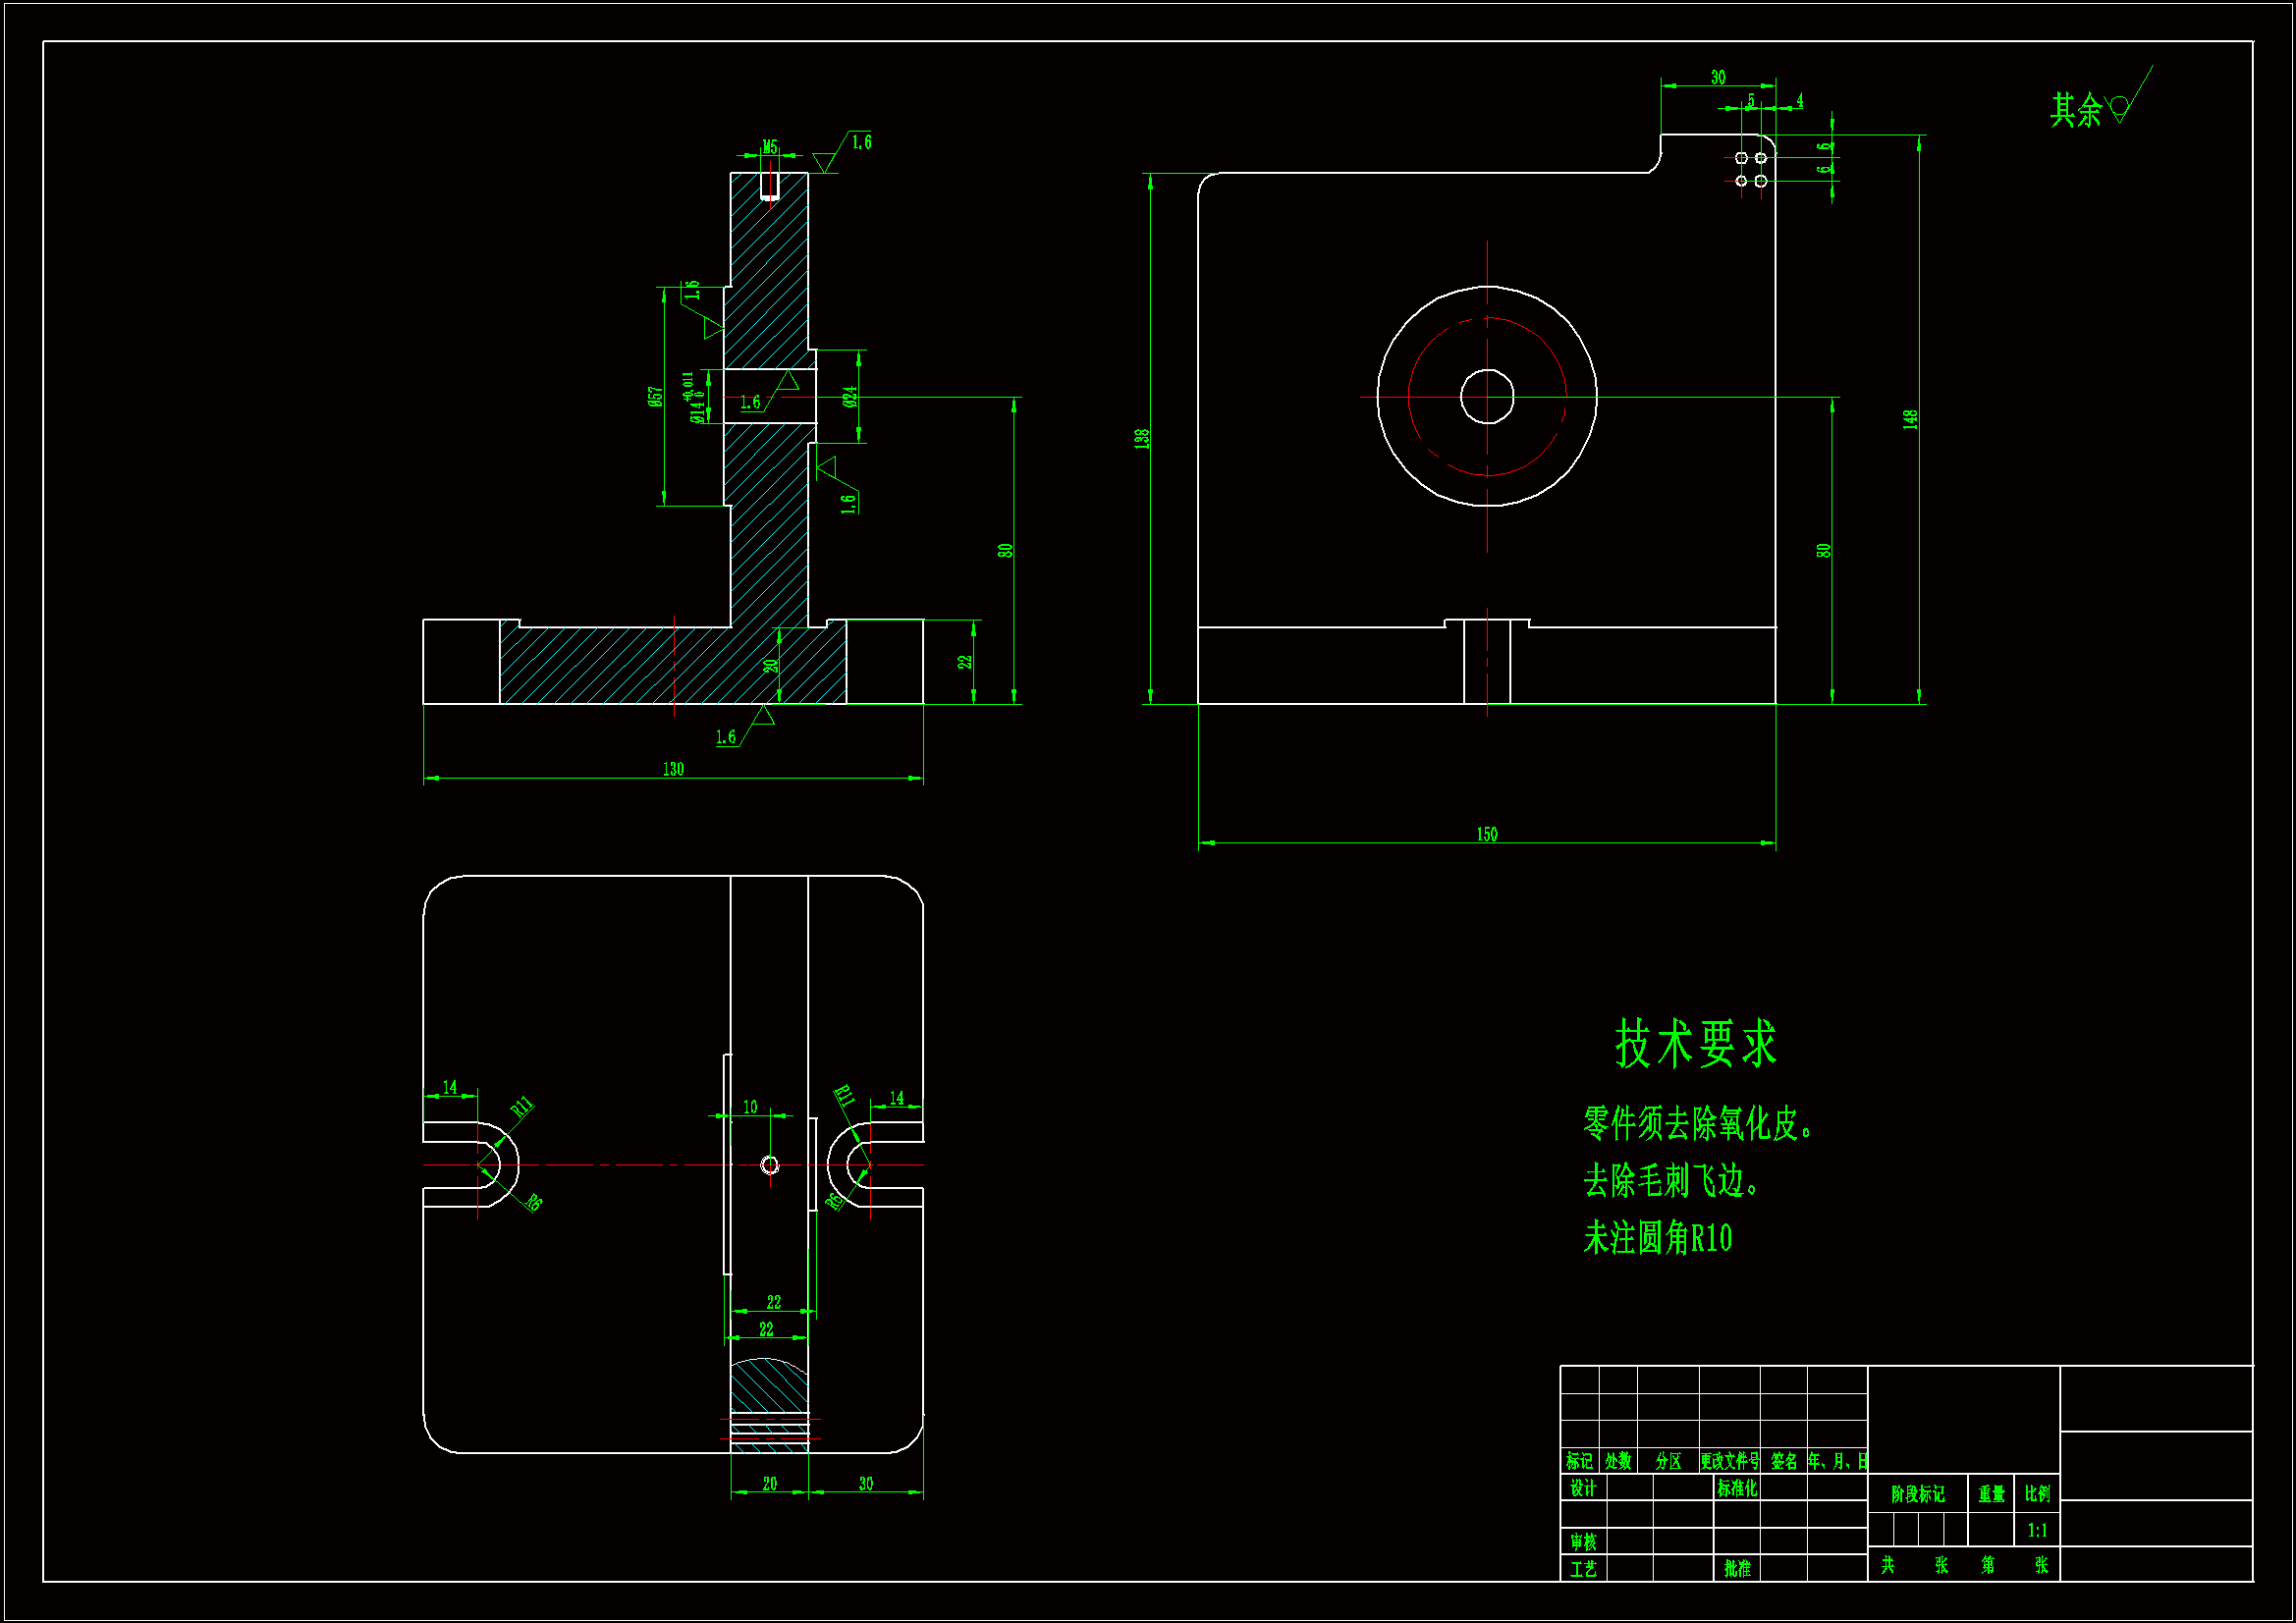Click the 去除毛刺飞边 requirement line

[x=1668, y=1181]
